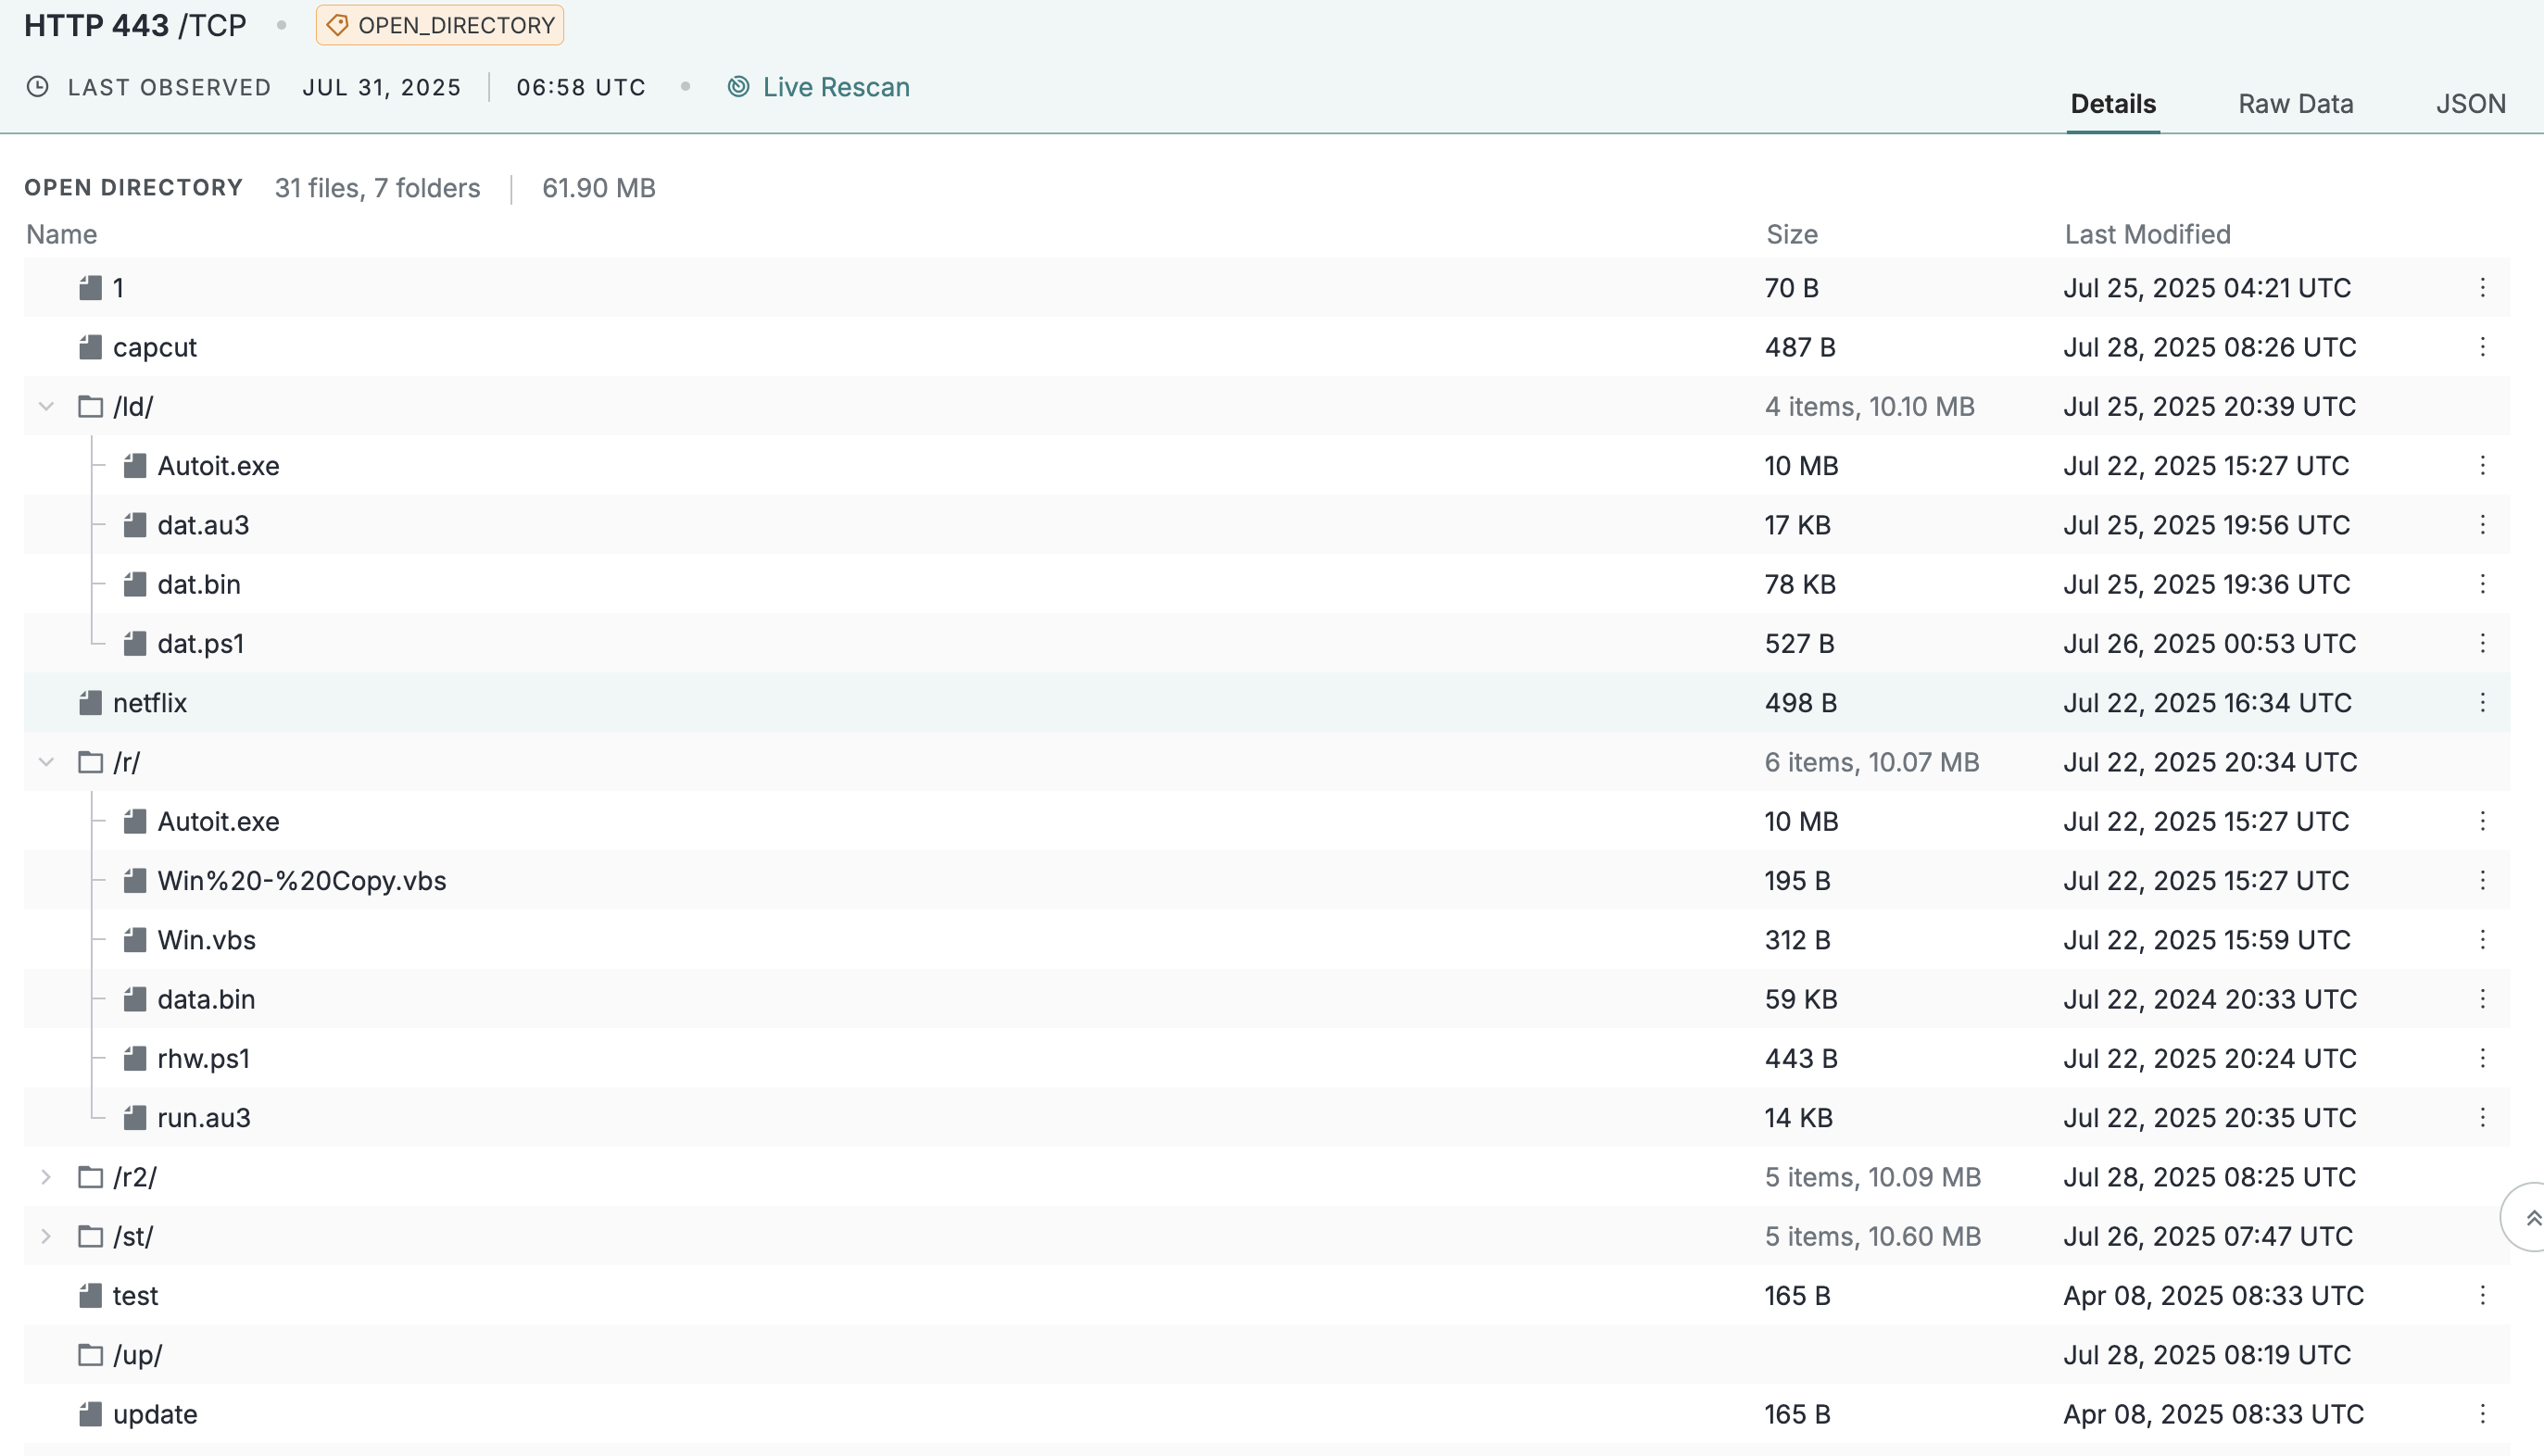
Task: Select the netflix file name
Action: (150, 703)
